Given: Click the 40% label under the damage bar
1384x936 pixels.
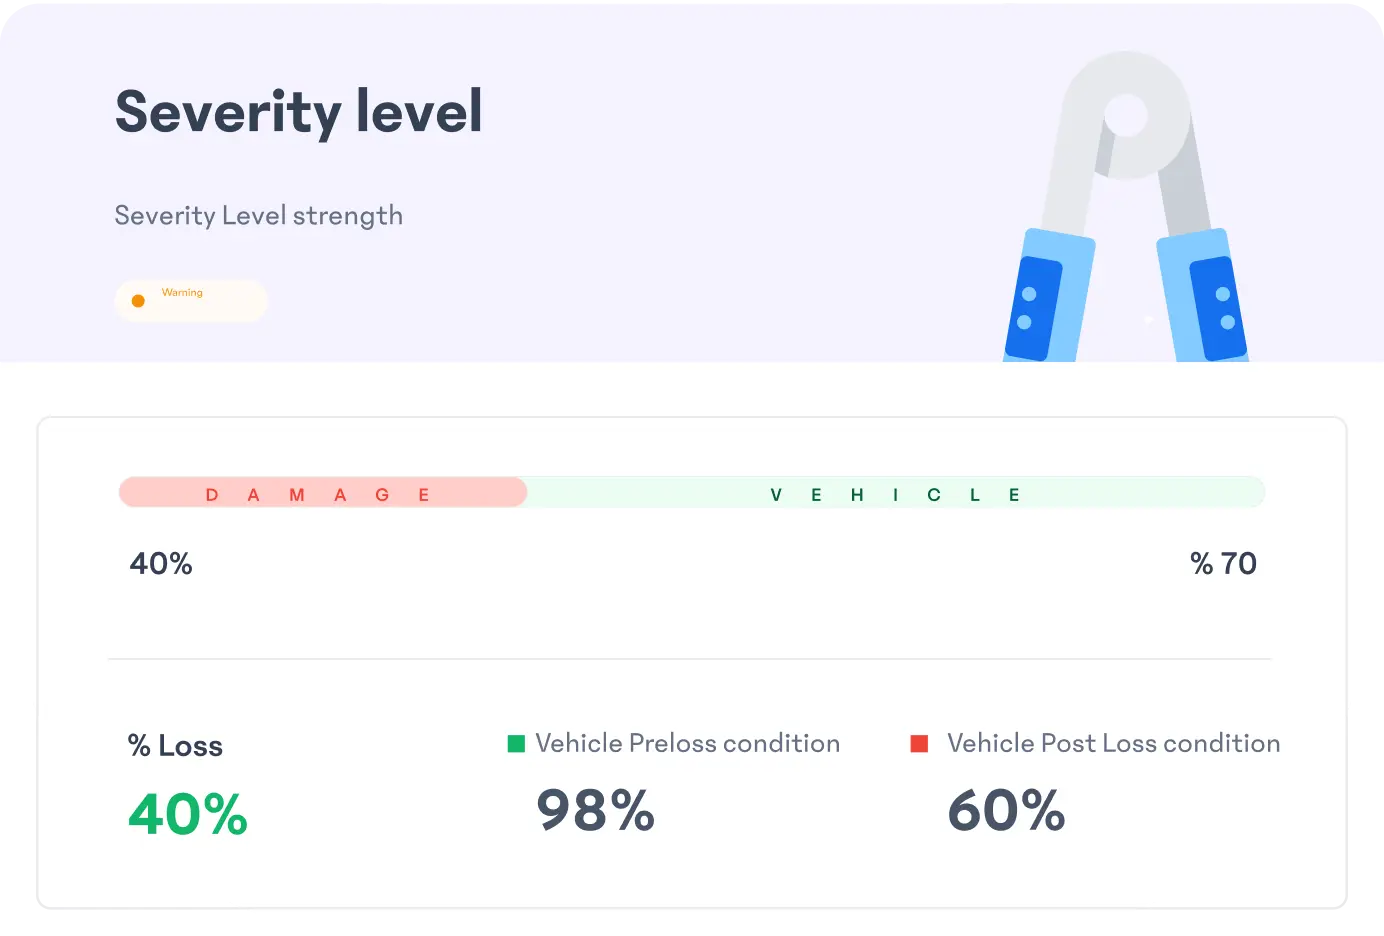Looking at the screenshot, I should coord(161,564).
